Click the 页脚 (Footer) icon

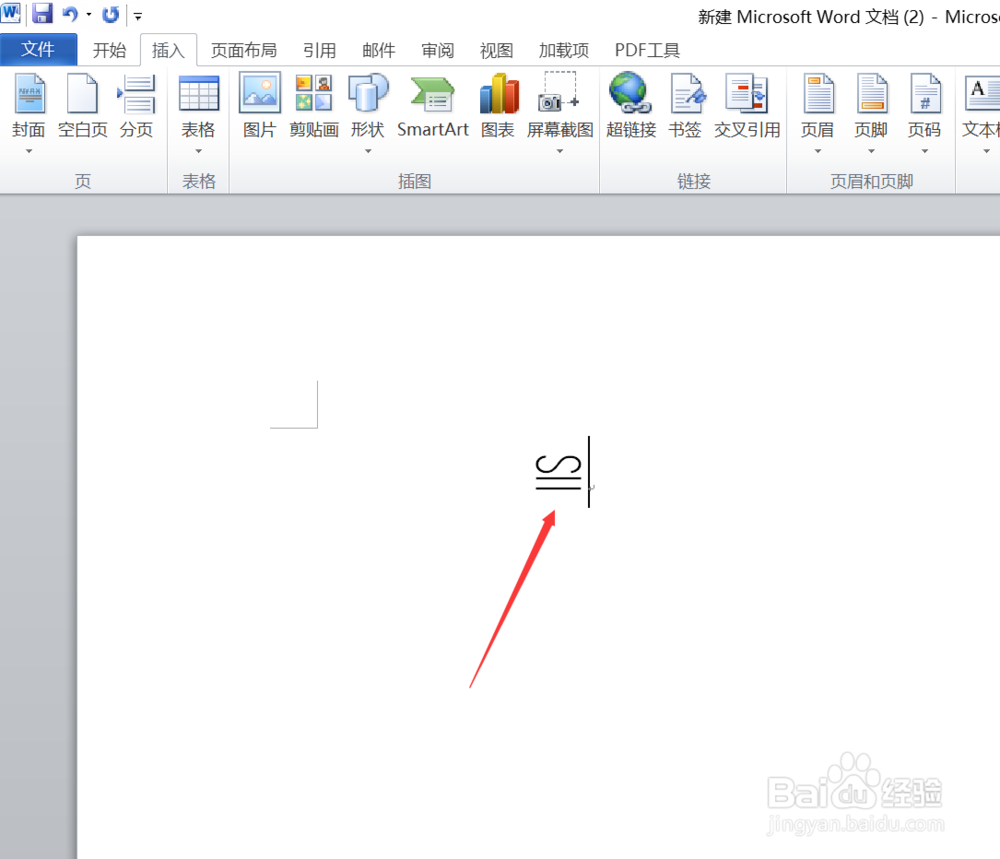click(872, 94)
